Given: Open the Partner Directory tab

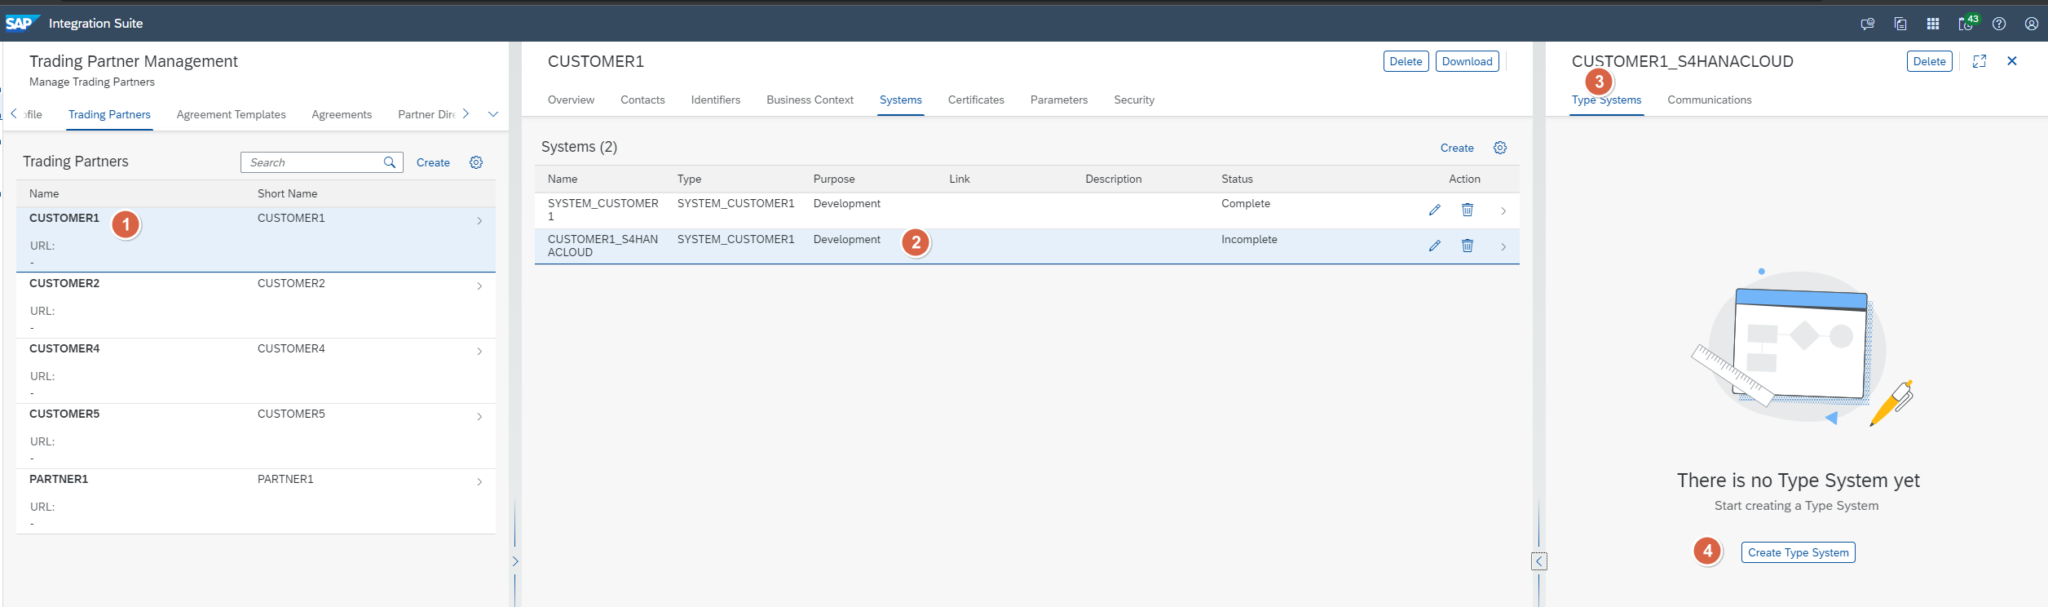Looking at the screenshot, I should click(x=426, y=114).
